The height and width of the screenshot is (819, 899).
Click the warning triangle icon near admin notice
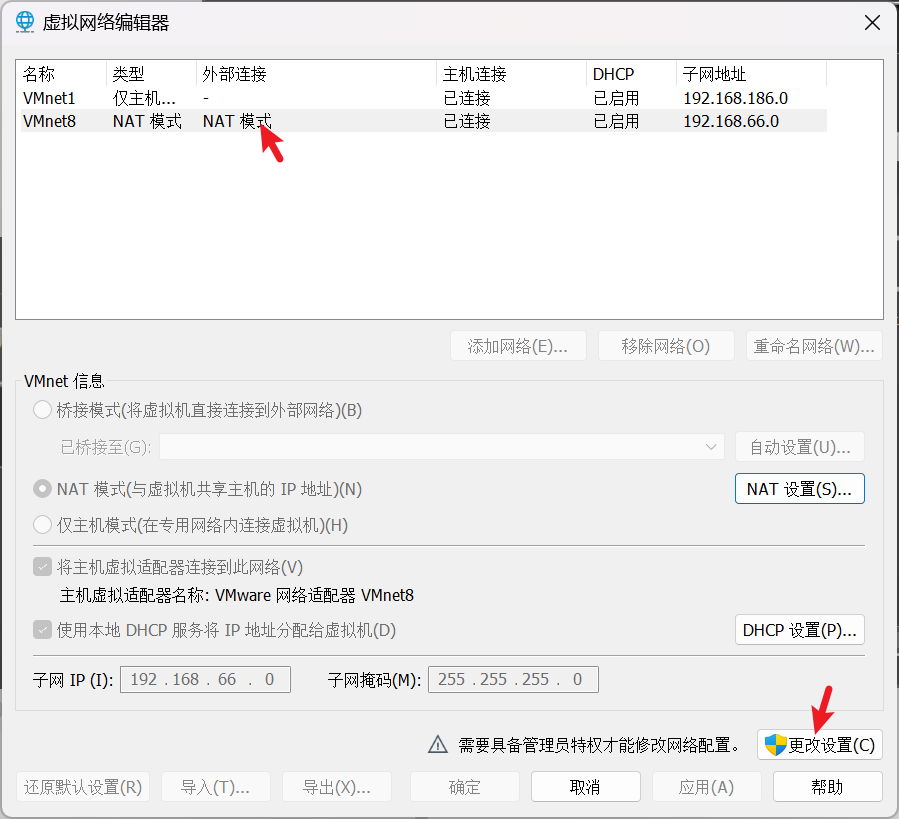438,744
